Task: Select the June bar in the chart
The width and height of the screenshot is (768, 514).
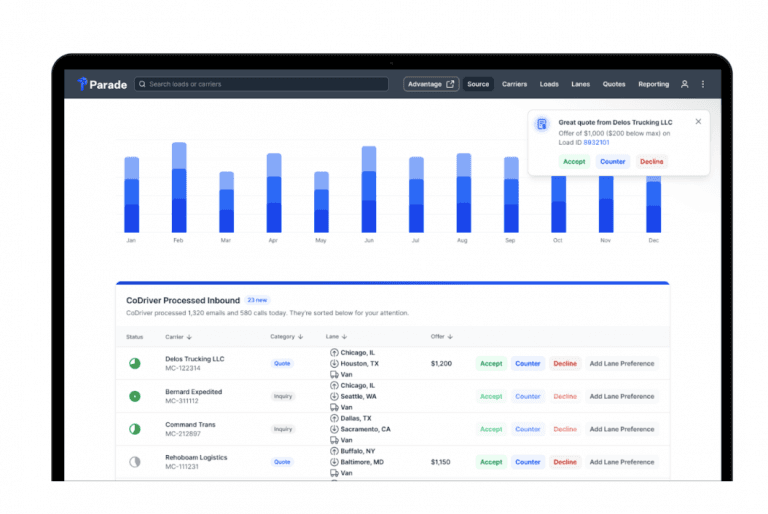Action: [x=369, y=189]
